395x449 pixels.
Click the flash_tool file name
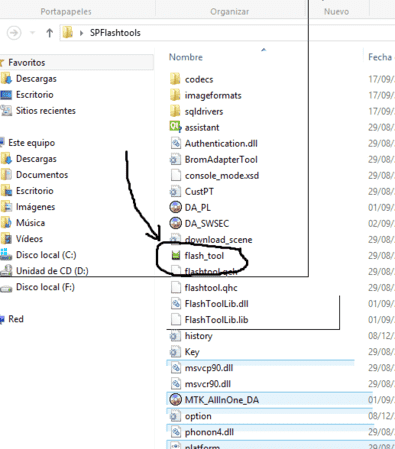204,256
